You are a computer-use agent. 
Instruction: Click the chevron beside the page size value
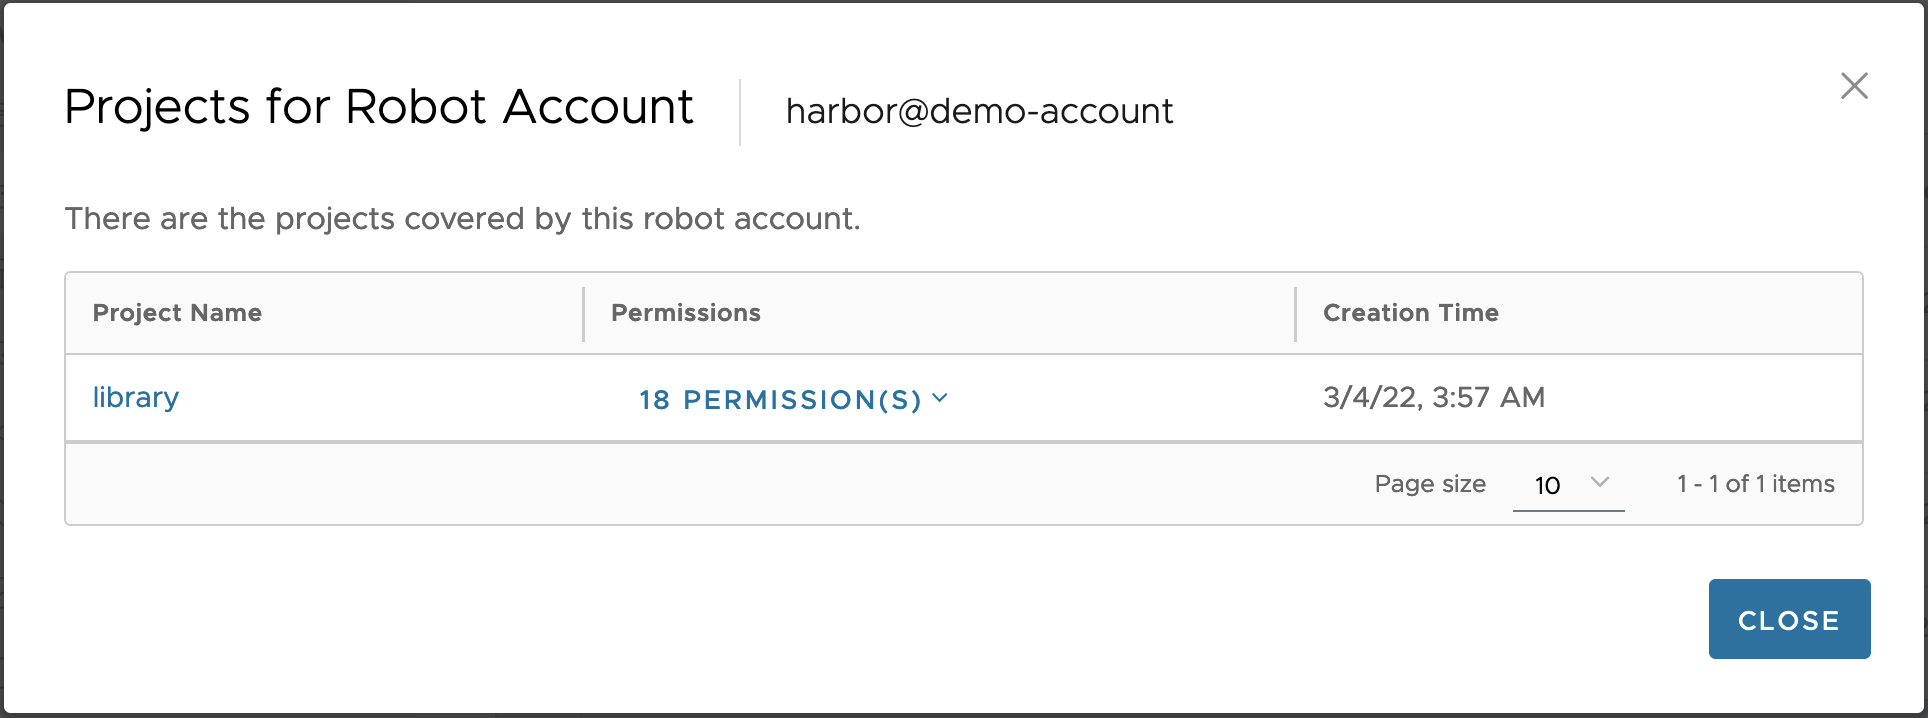pyautogui.click(x=1601, y=483)
